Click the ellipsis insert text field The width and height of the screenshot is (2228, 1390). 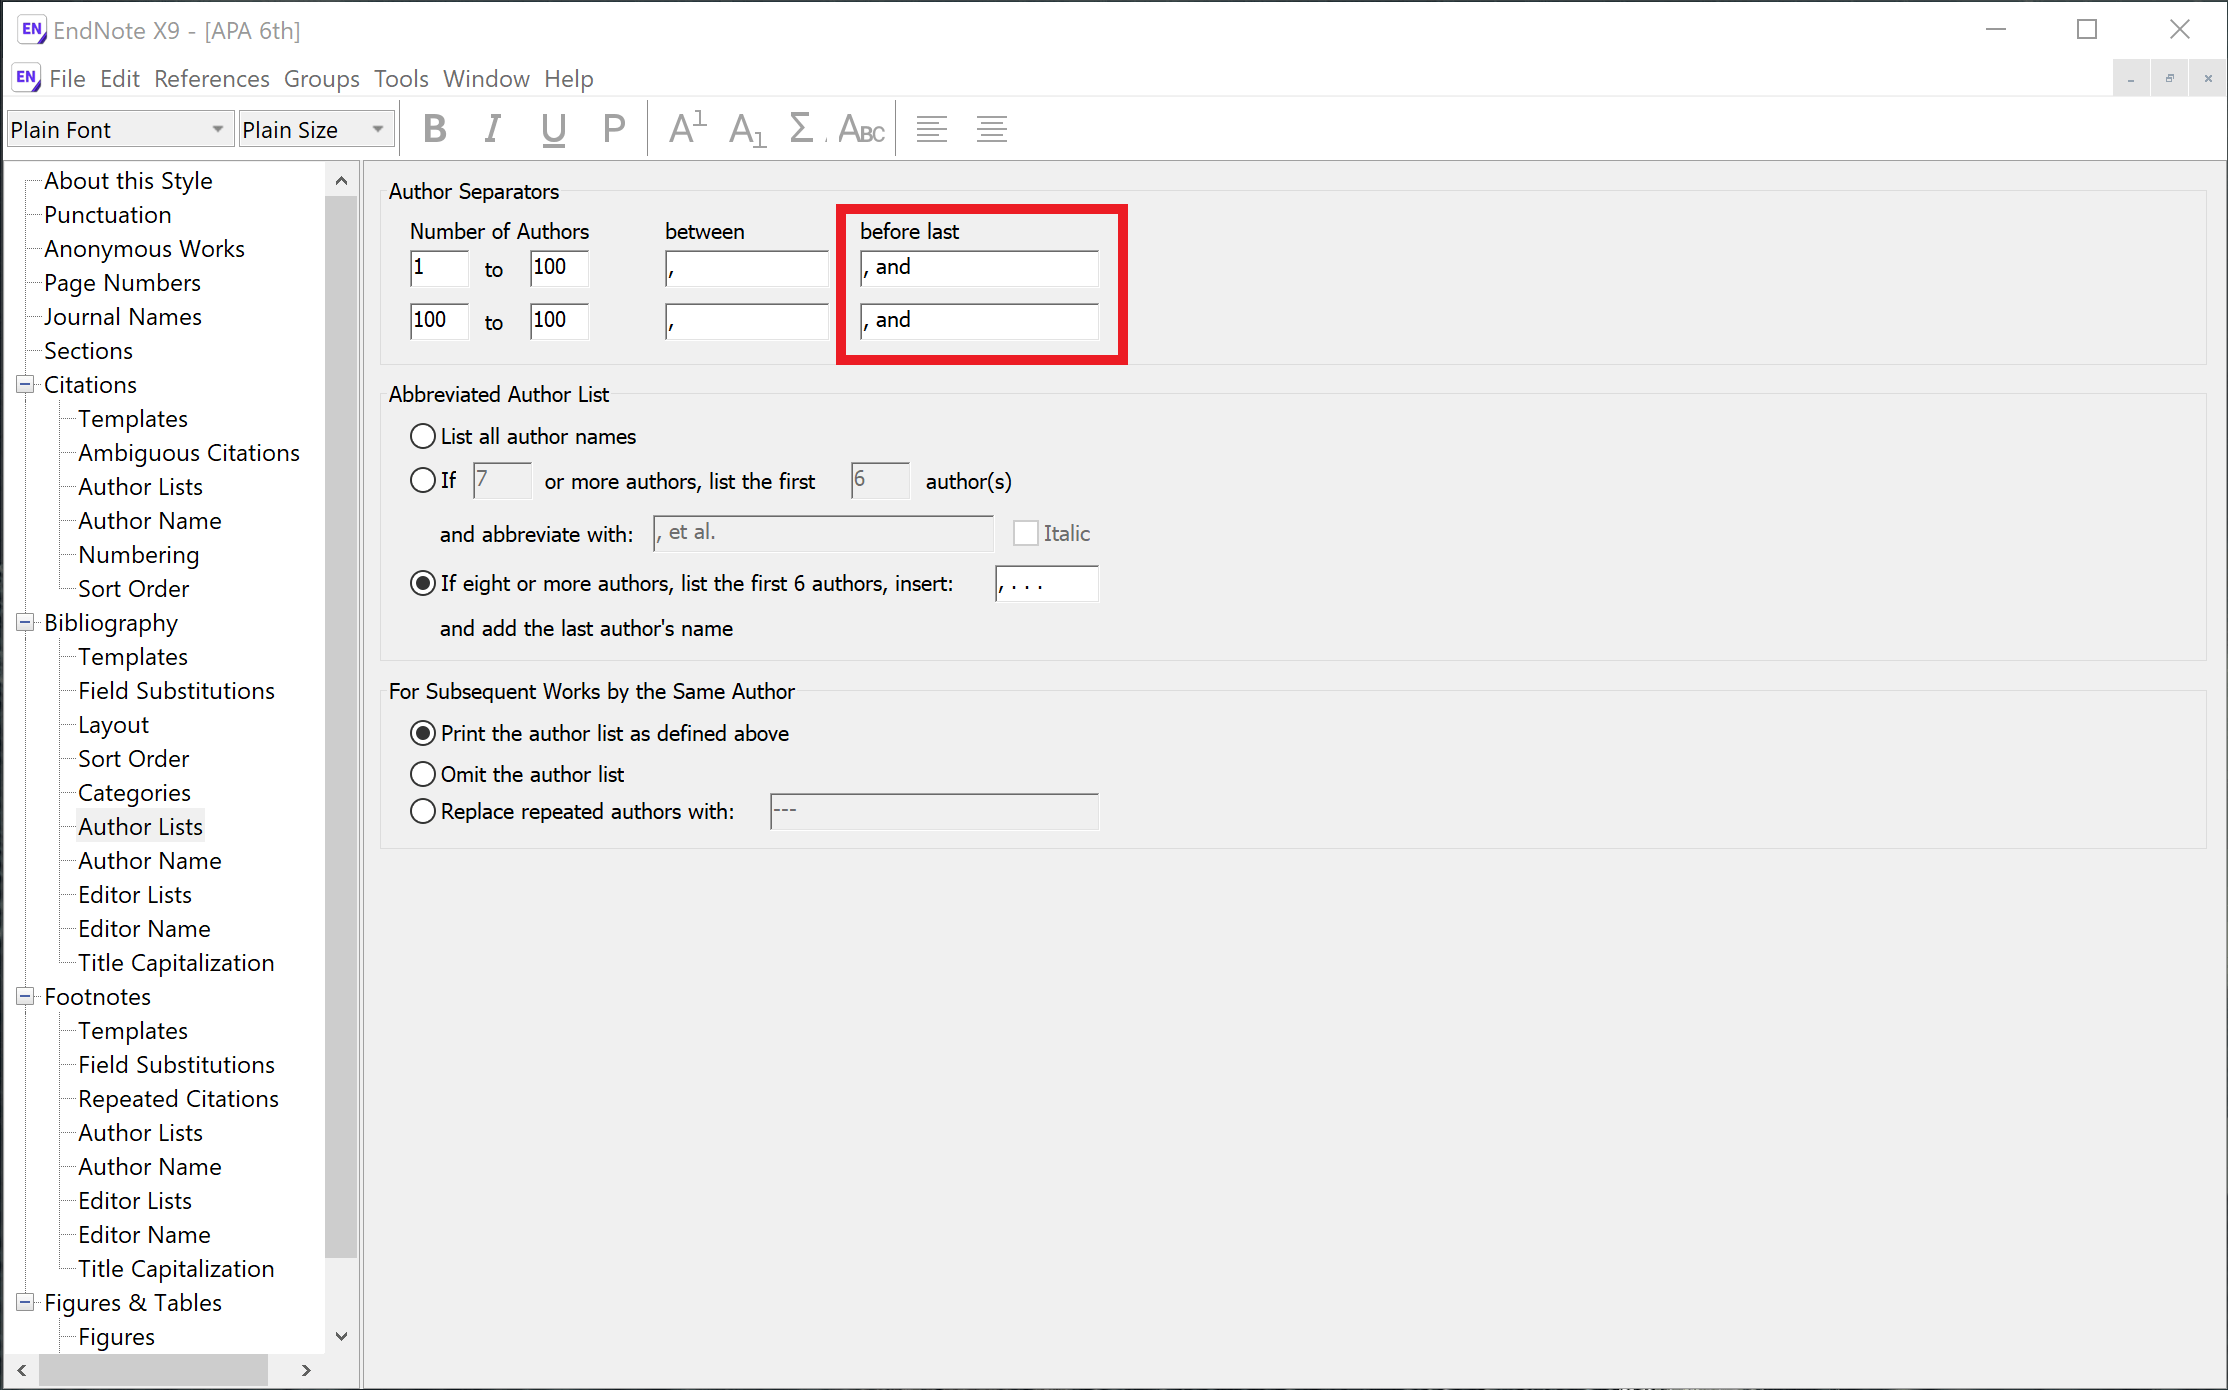(1046, 584)
